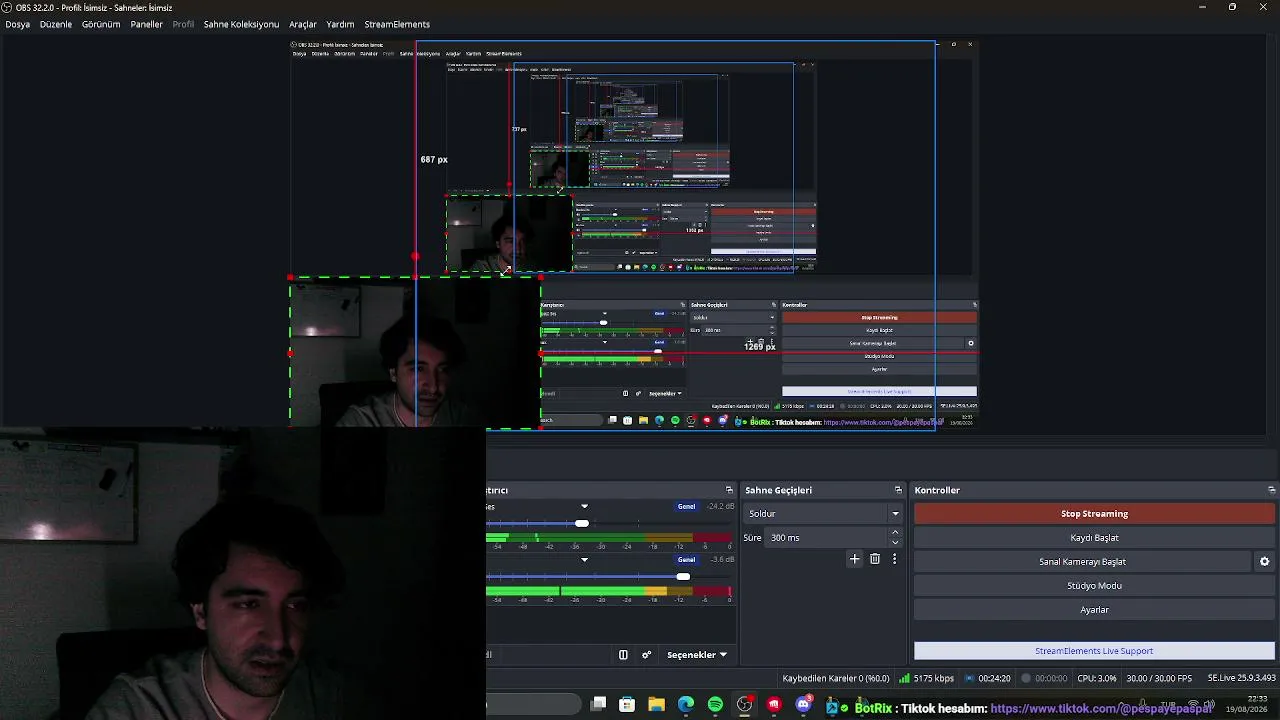Undock the Kontroller panel

[x=1271, y=490]
